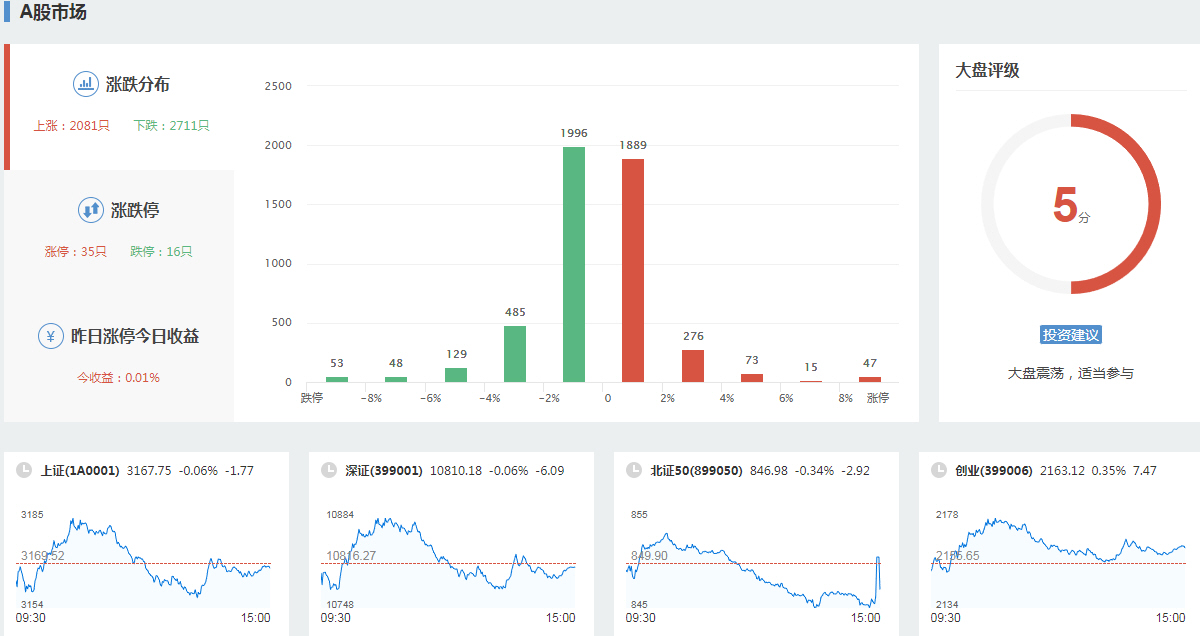Click the clock icon next to 创业(399006)

[938, 470]
